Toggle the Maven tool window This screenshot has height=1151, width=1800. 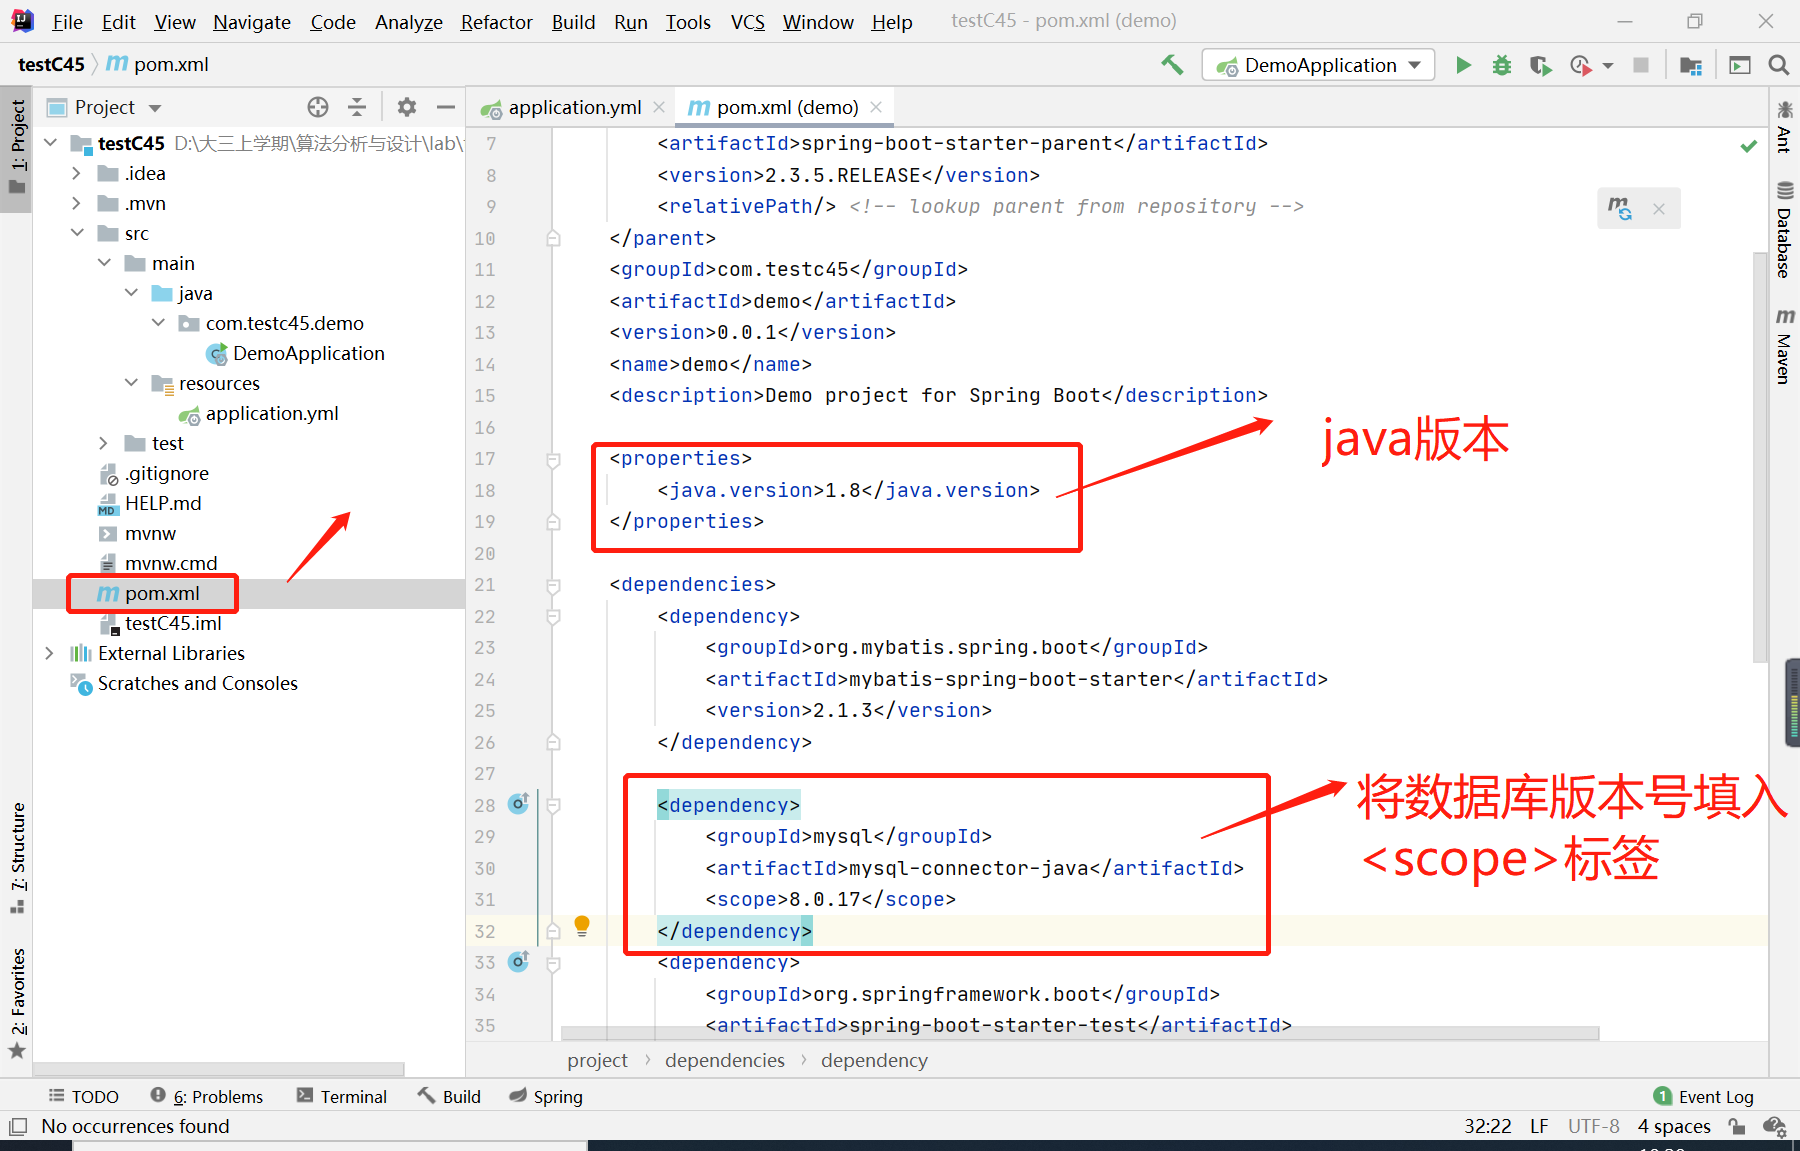tap(1786, 344)
